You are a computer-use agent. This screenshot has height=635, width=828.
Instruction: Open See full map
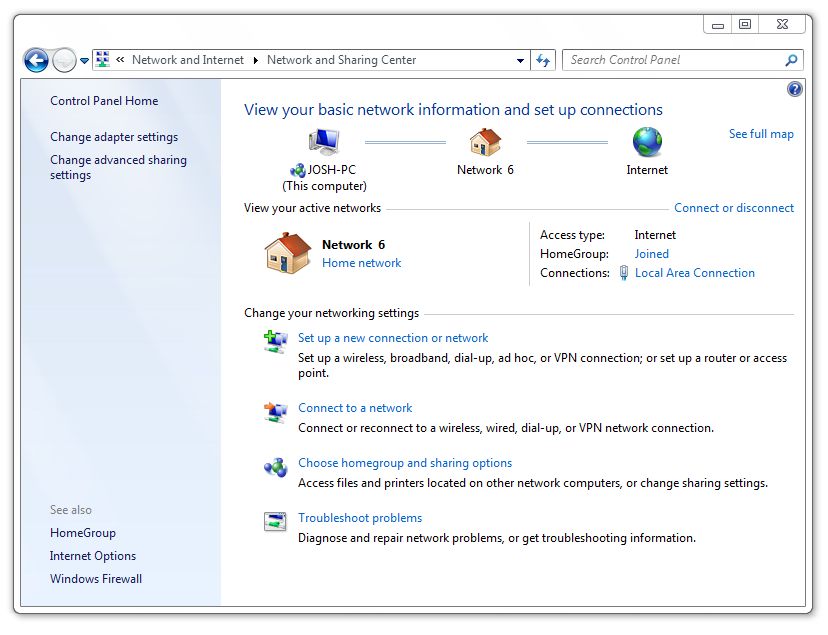(x=761, y=134)
